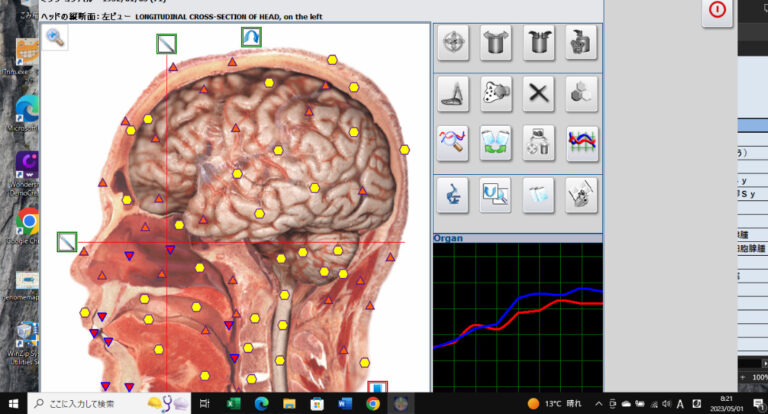This screenshot has width=768, height=414.
Task: Open File Explorer from the taskbar
Action: (289, 404)
